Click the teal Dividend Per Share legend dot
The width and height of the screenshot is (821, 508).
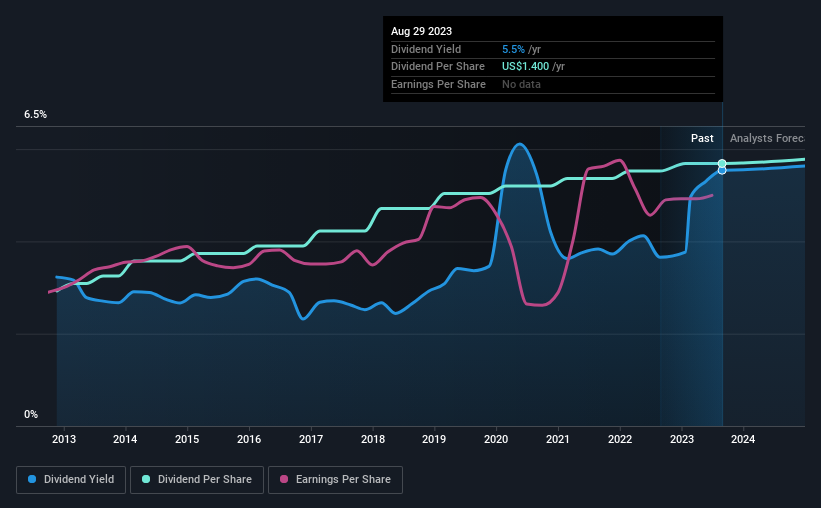[x=146, y=479]
